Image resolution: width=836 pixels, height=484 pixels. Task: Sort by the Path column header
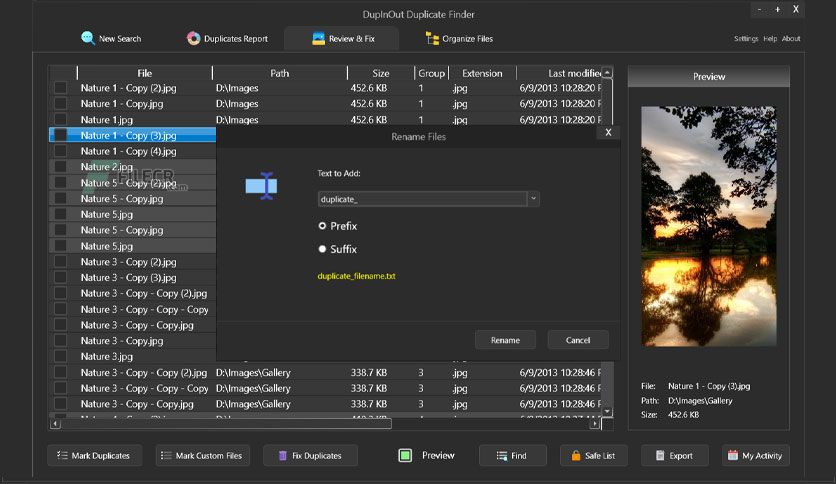point(279,73)
